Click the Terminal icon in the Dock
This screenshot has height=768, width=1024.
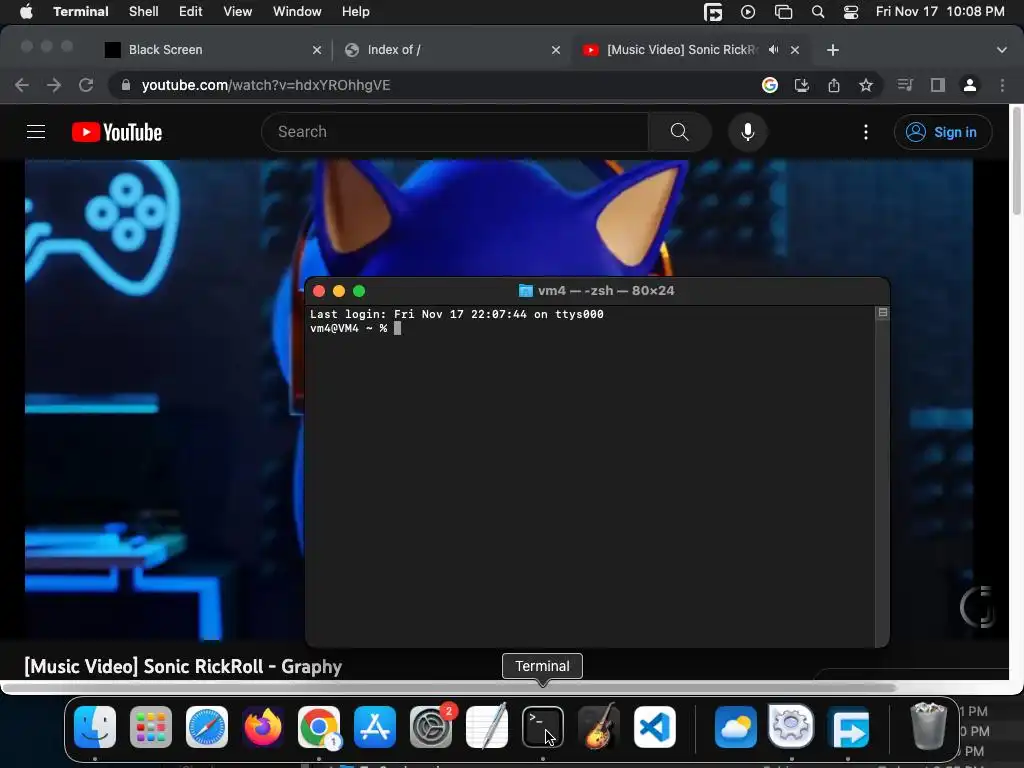[543, 727]
